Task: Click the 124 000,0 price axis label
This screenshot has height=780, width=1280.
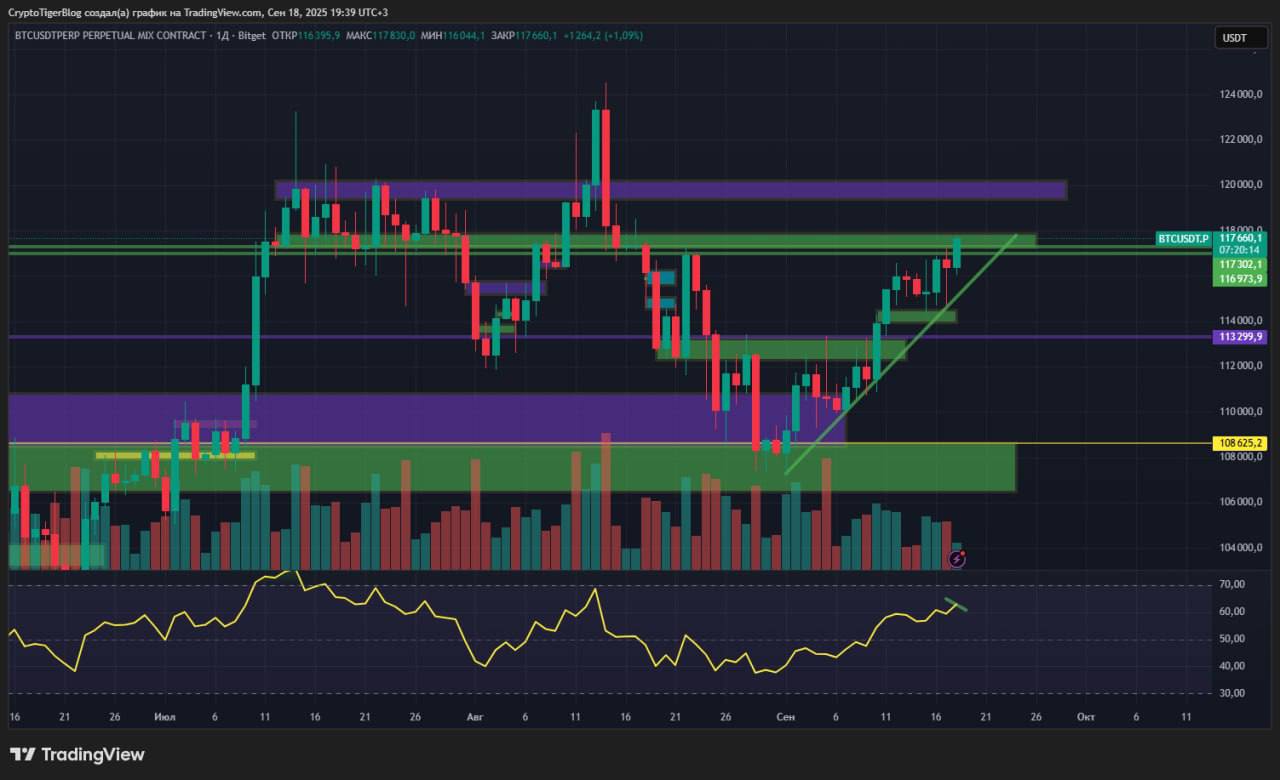Action: pyautogui.click(x=1241, y=94)
